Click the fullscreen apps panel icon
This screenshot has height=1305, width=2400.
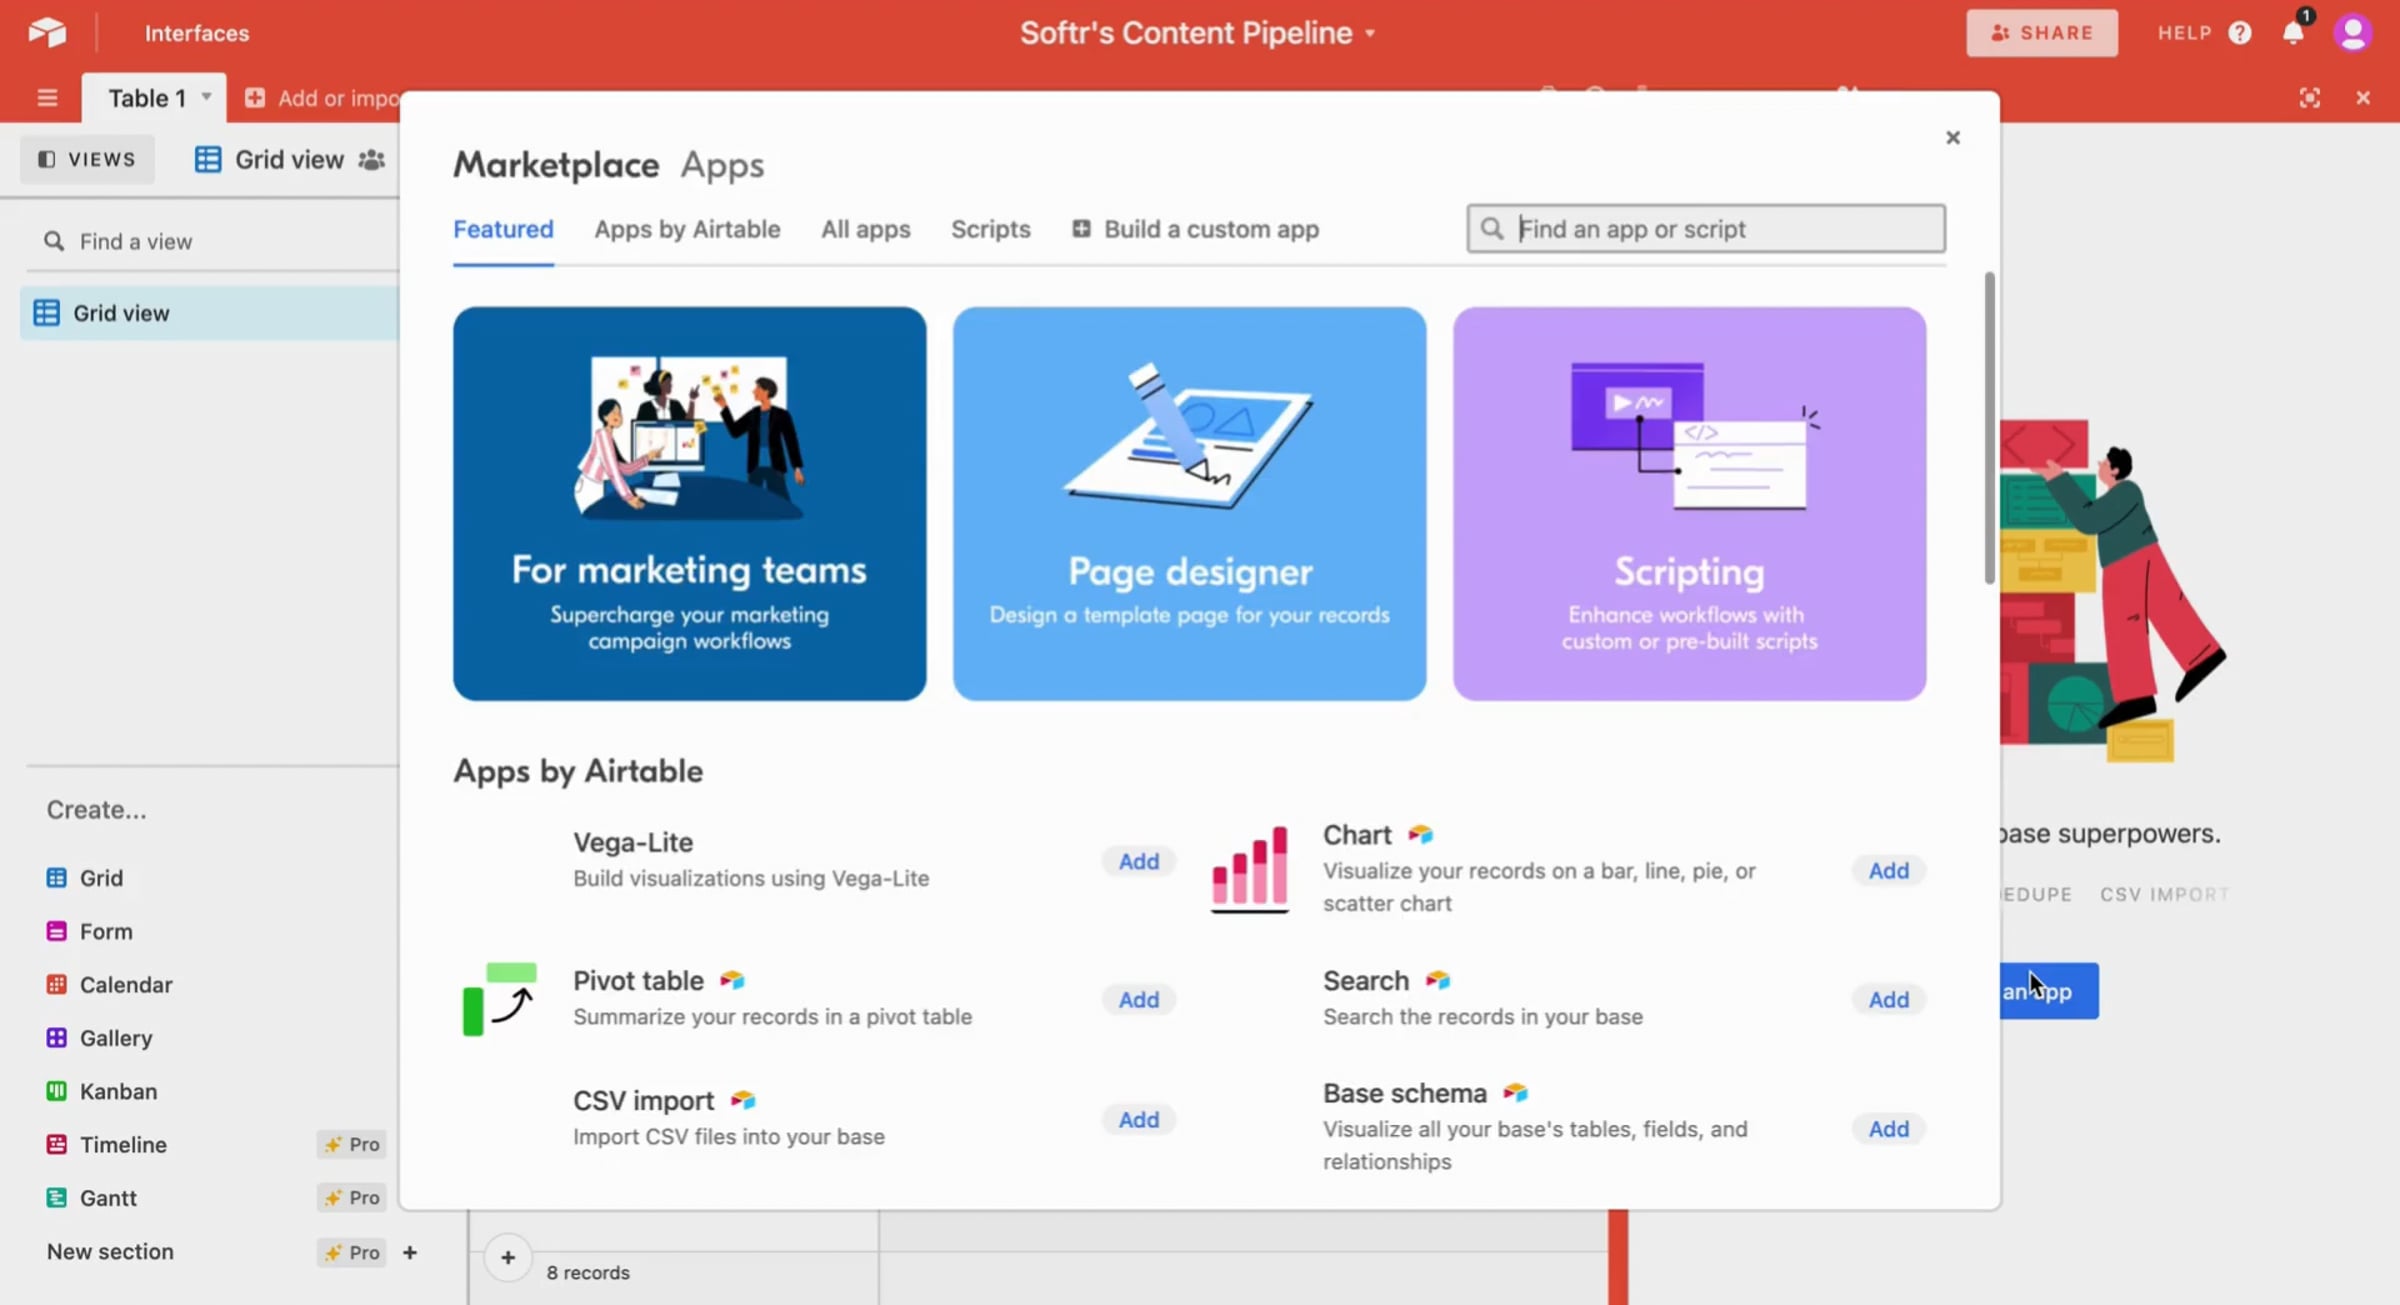tap(2309, 98)
